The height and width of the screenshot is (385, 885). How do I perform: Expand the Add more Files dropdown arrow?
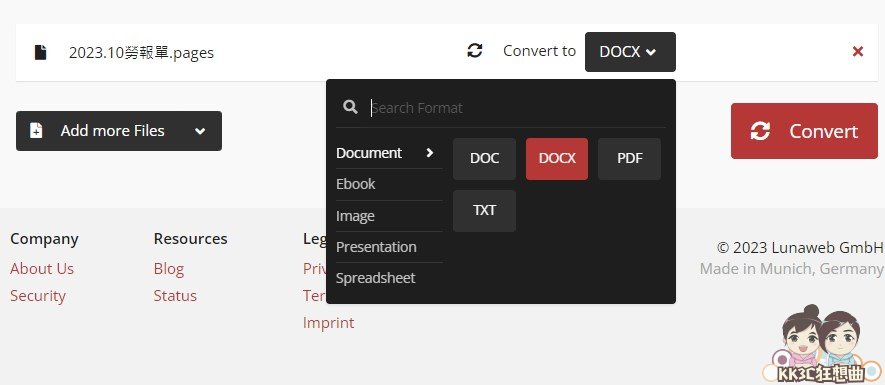pos(200,131)
